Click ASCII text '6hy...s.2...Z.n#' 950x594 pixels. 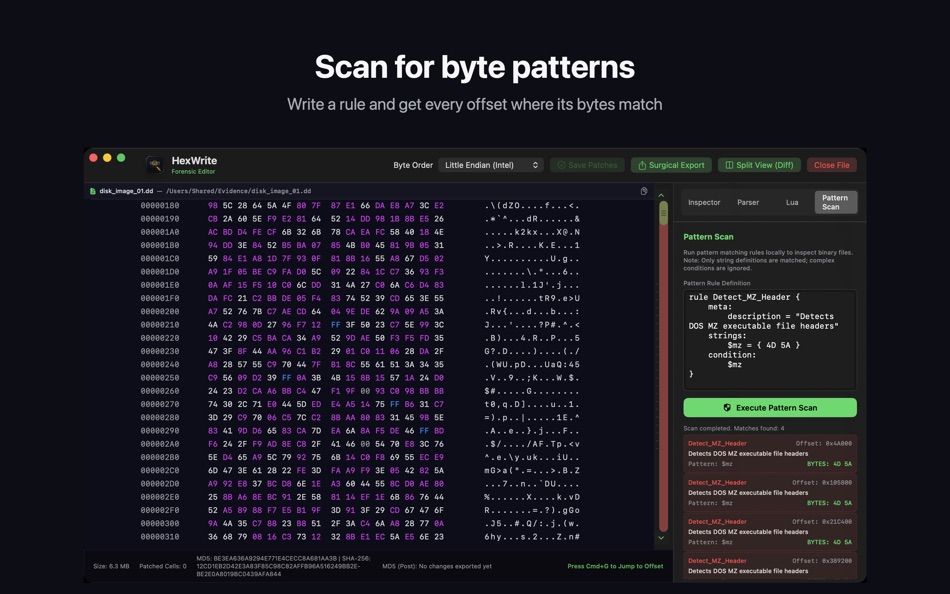pos(532,536)
